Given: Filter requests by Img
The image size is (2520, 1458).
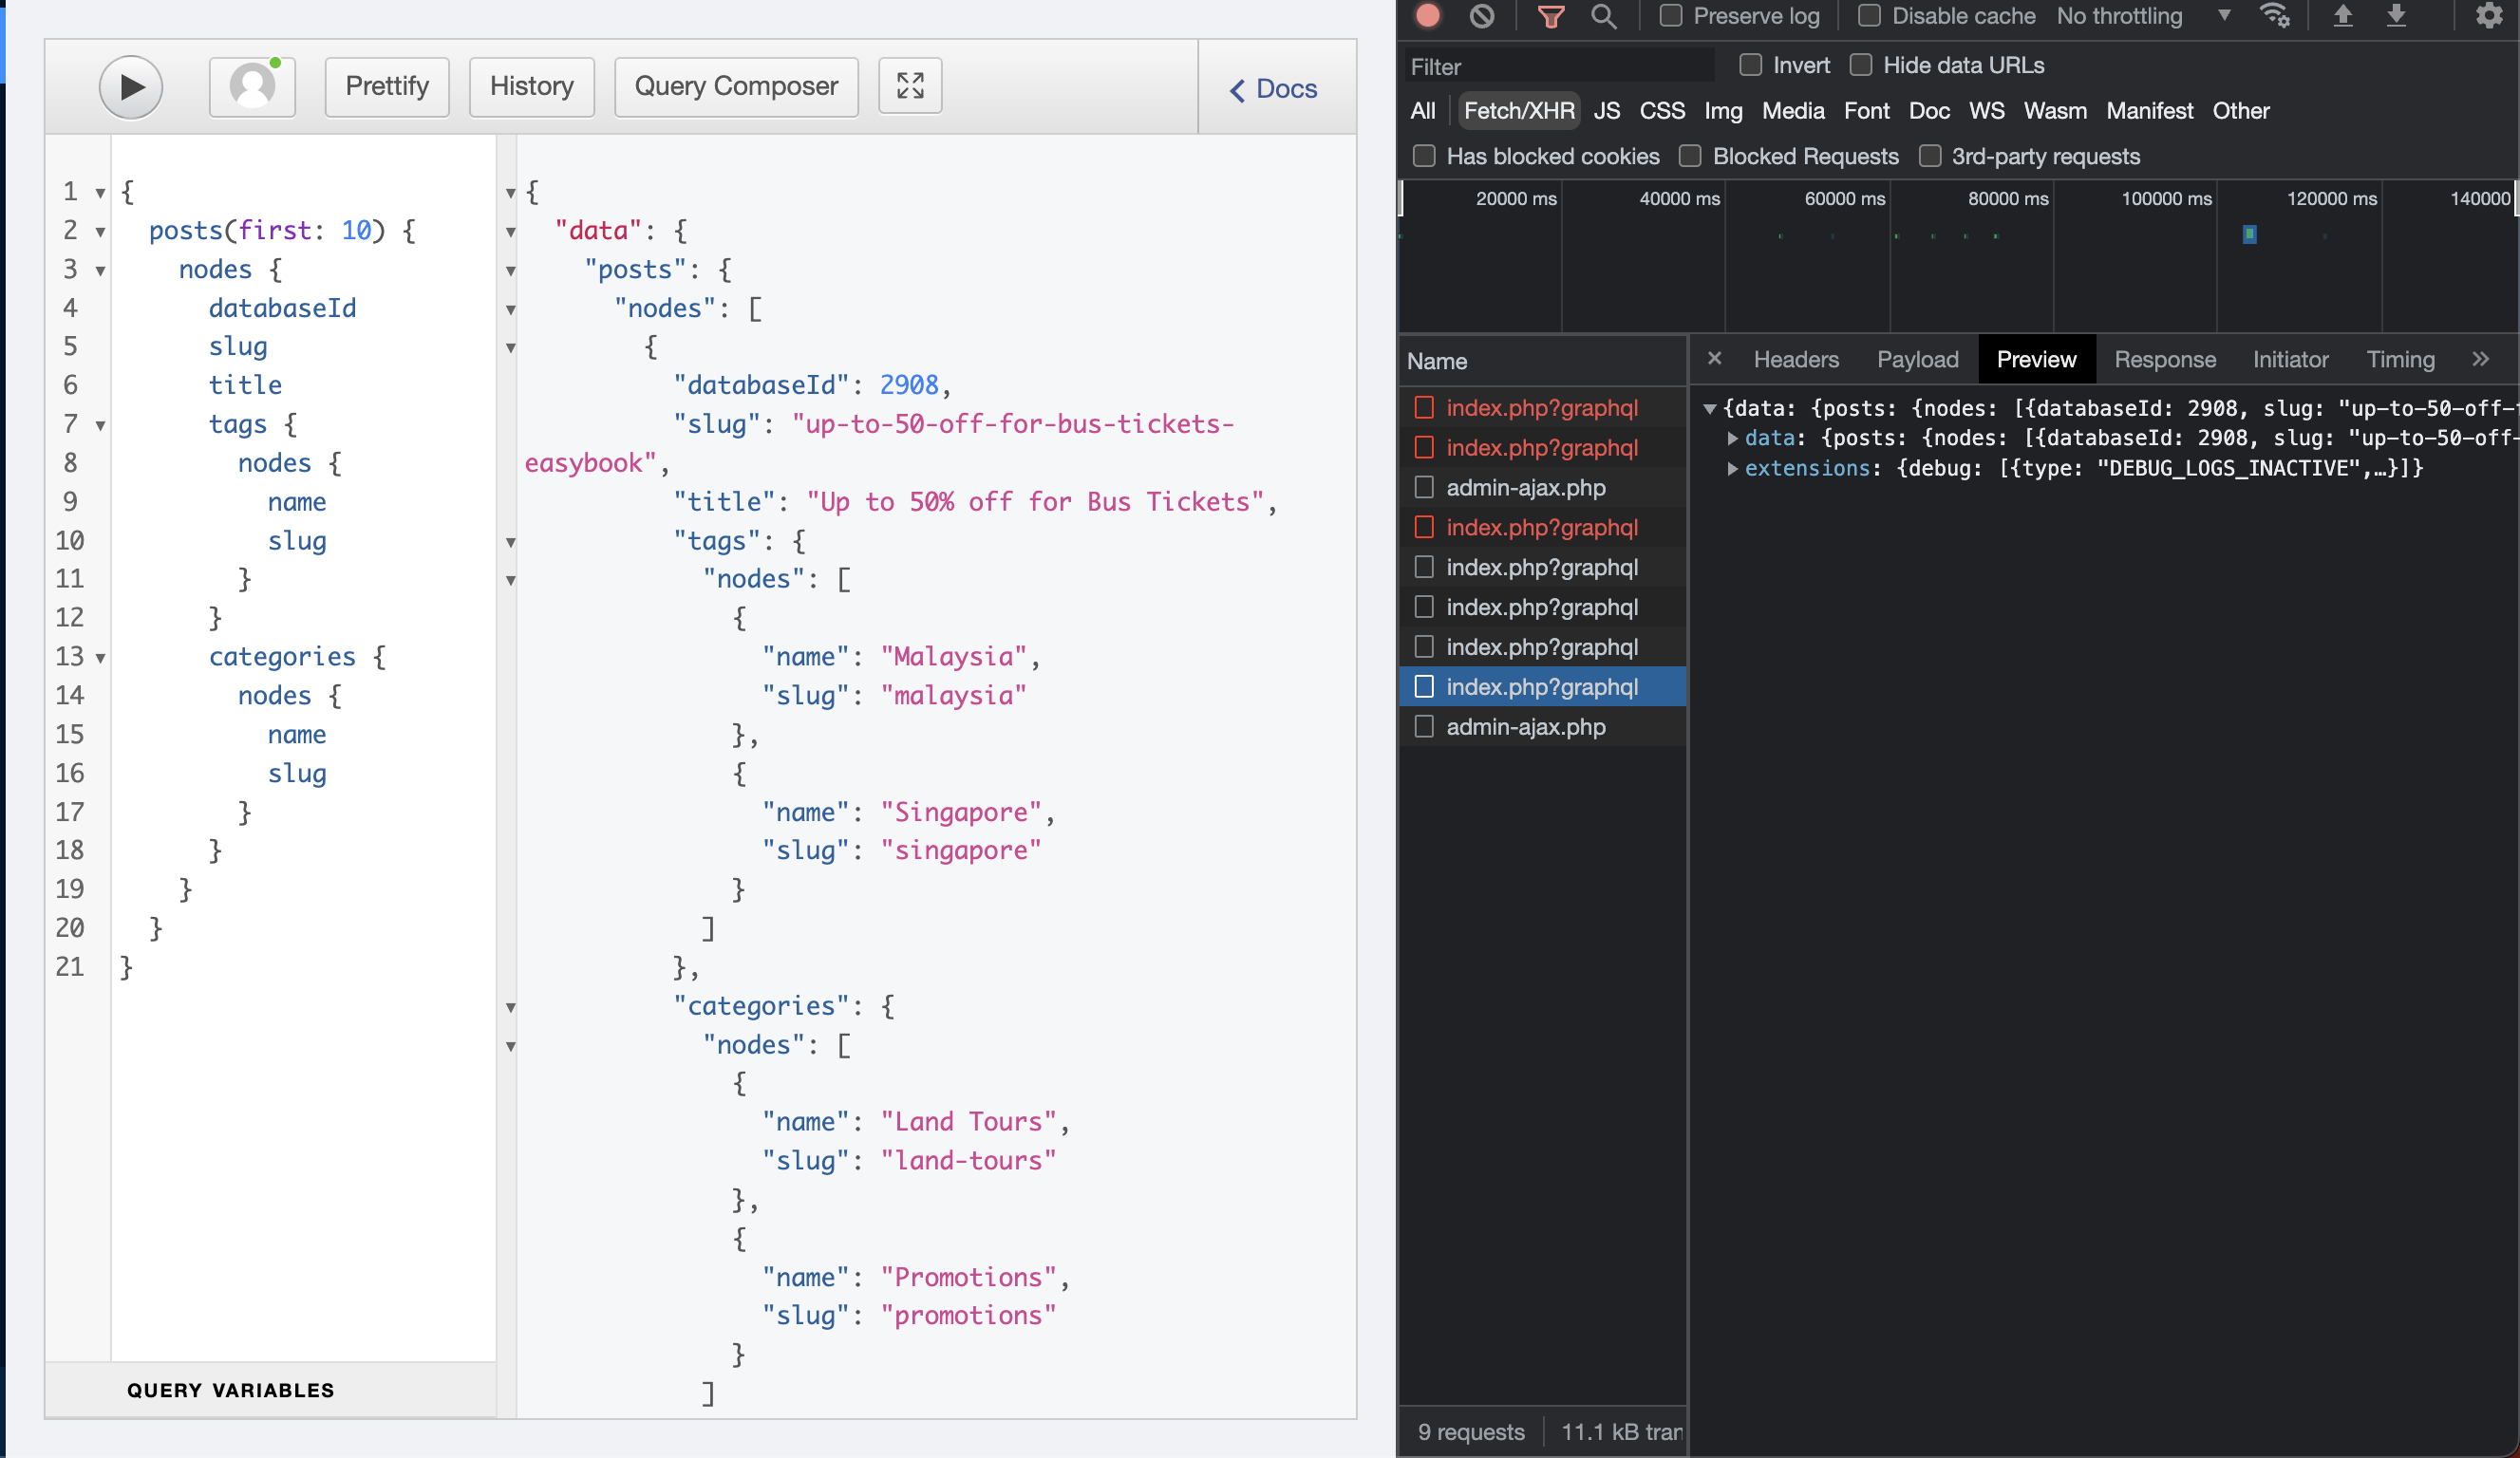Looking at the screenshot, I should [1723, 111].
